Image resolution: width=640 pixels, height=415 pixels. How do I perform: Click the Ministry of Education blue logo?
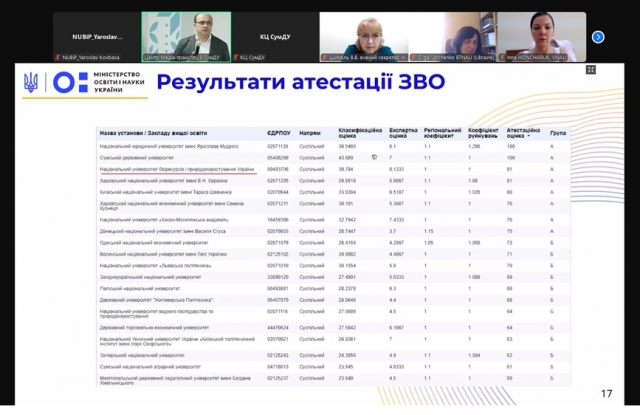[x=71, y=82]
